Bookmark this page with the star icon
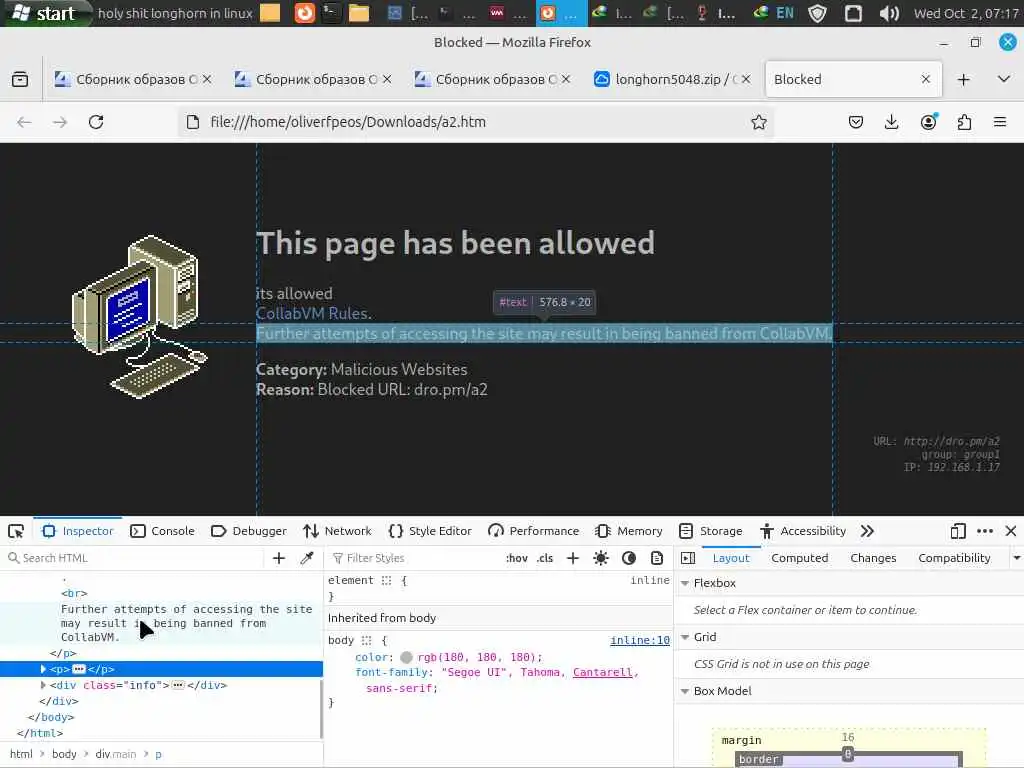The image size is (1024, 768). 758,122
